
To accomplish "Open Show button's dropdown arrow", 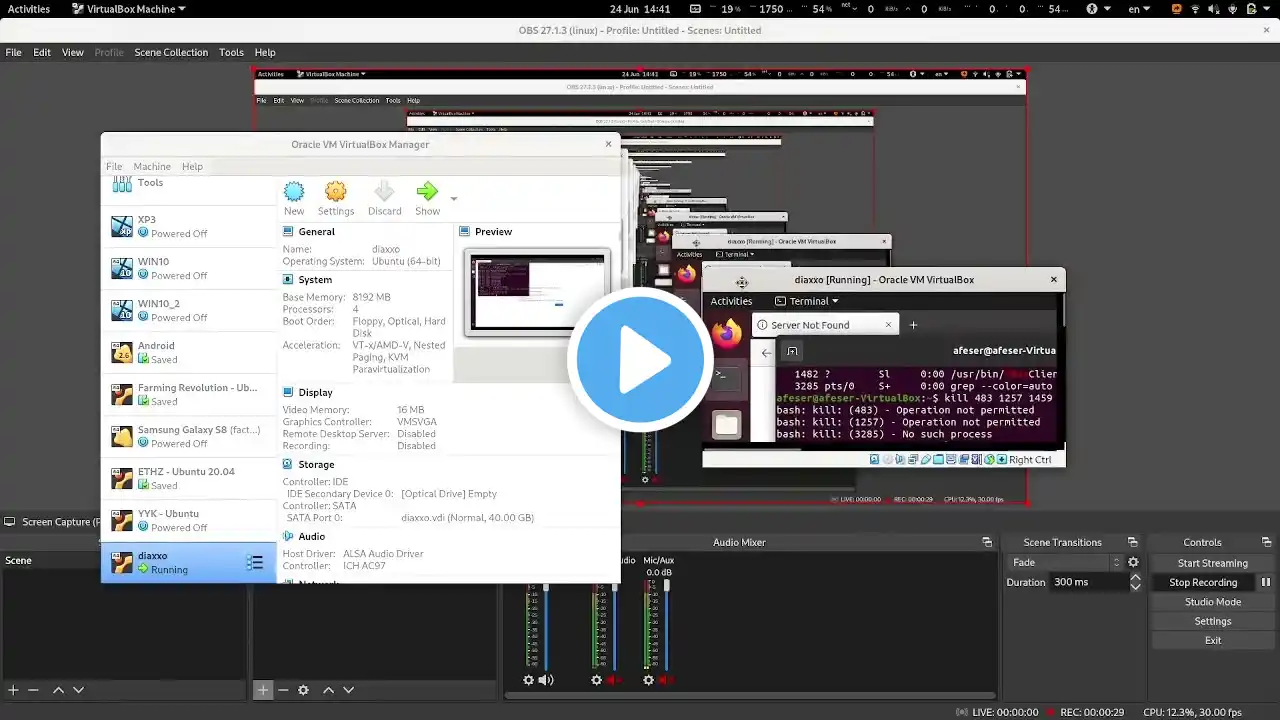I will coord(453,198).
